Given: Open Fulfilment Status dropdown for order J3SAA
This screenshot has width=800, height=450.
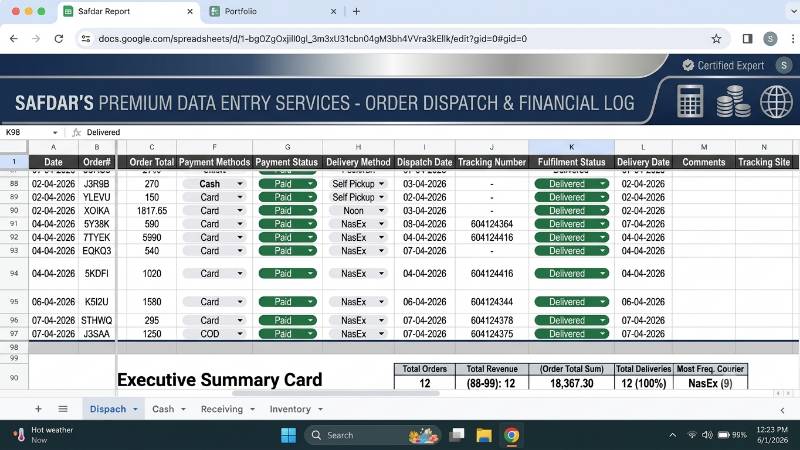Looking at the screenshot, I should [x=603, y=334].
